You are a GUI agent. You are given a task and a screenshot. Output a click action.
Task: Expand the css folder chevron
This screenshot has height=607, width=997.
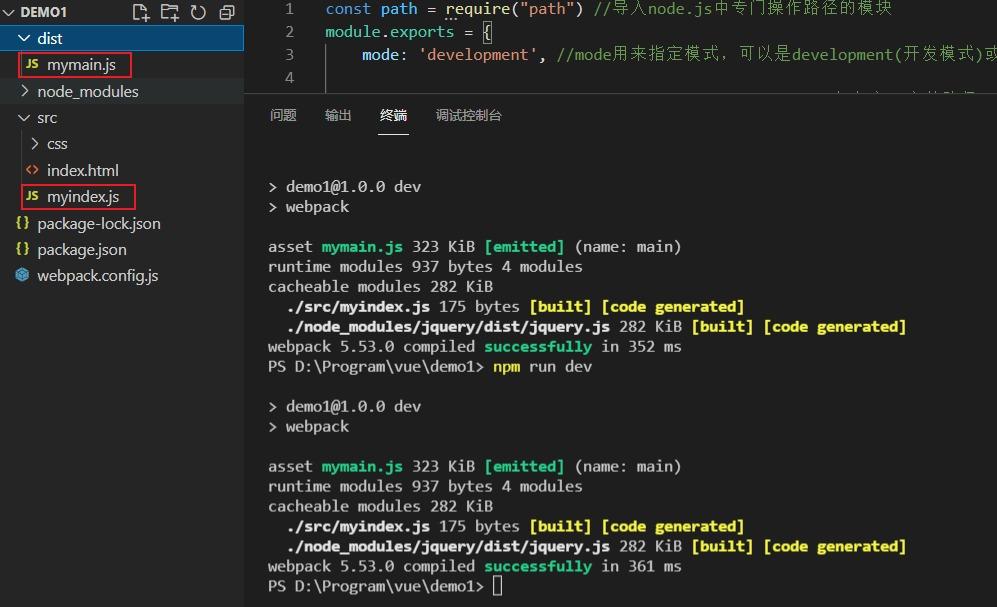click(34, 144)
